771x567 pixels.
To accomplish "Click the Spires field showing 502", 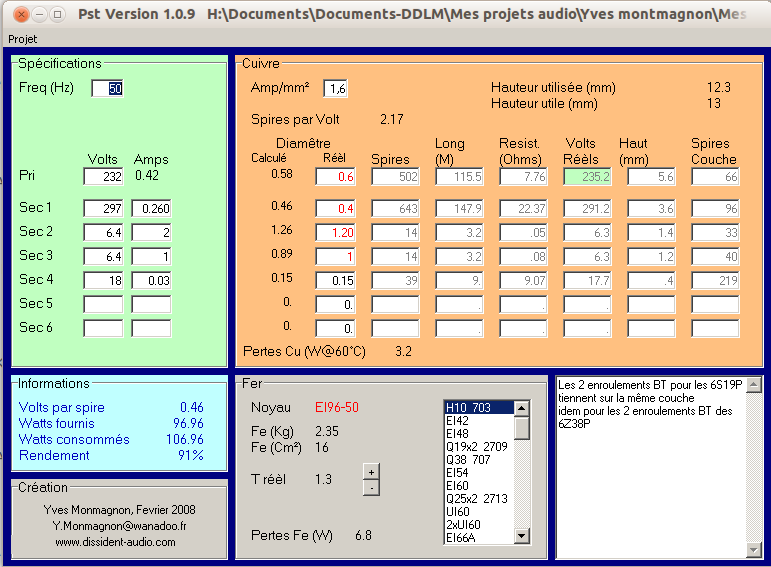I will [395, 177].
